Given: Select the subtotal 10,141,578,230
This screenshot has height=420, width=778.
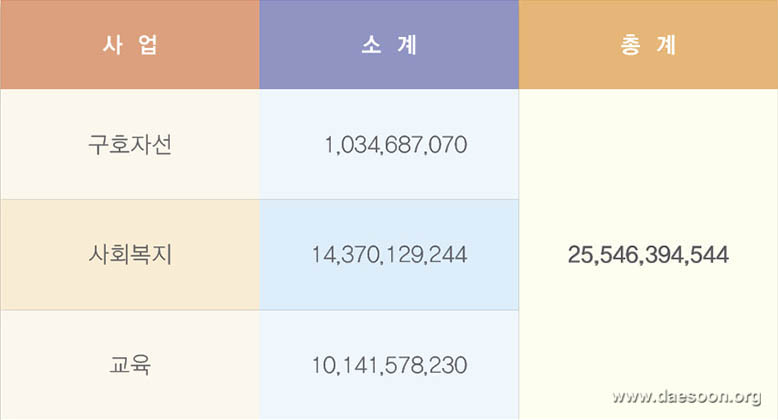Looking at the screenshot, I should (389, 365).
